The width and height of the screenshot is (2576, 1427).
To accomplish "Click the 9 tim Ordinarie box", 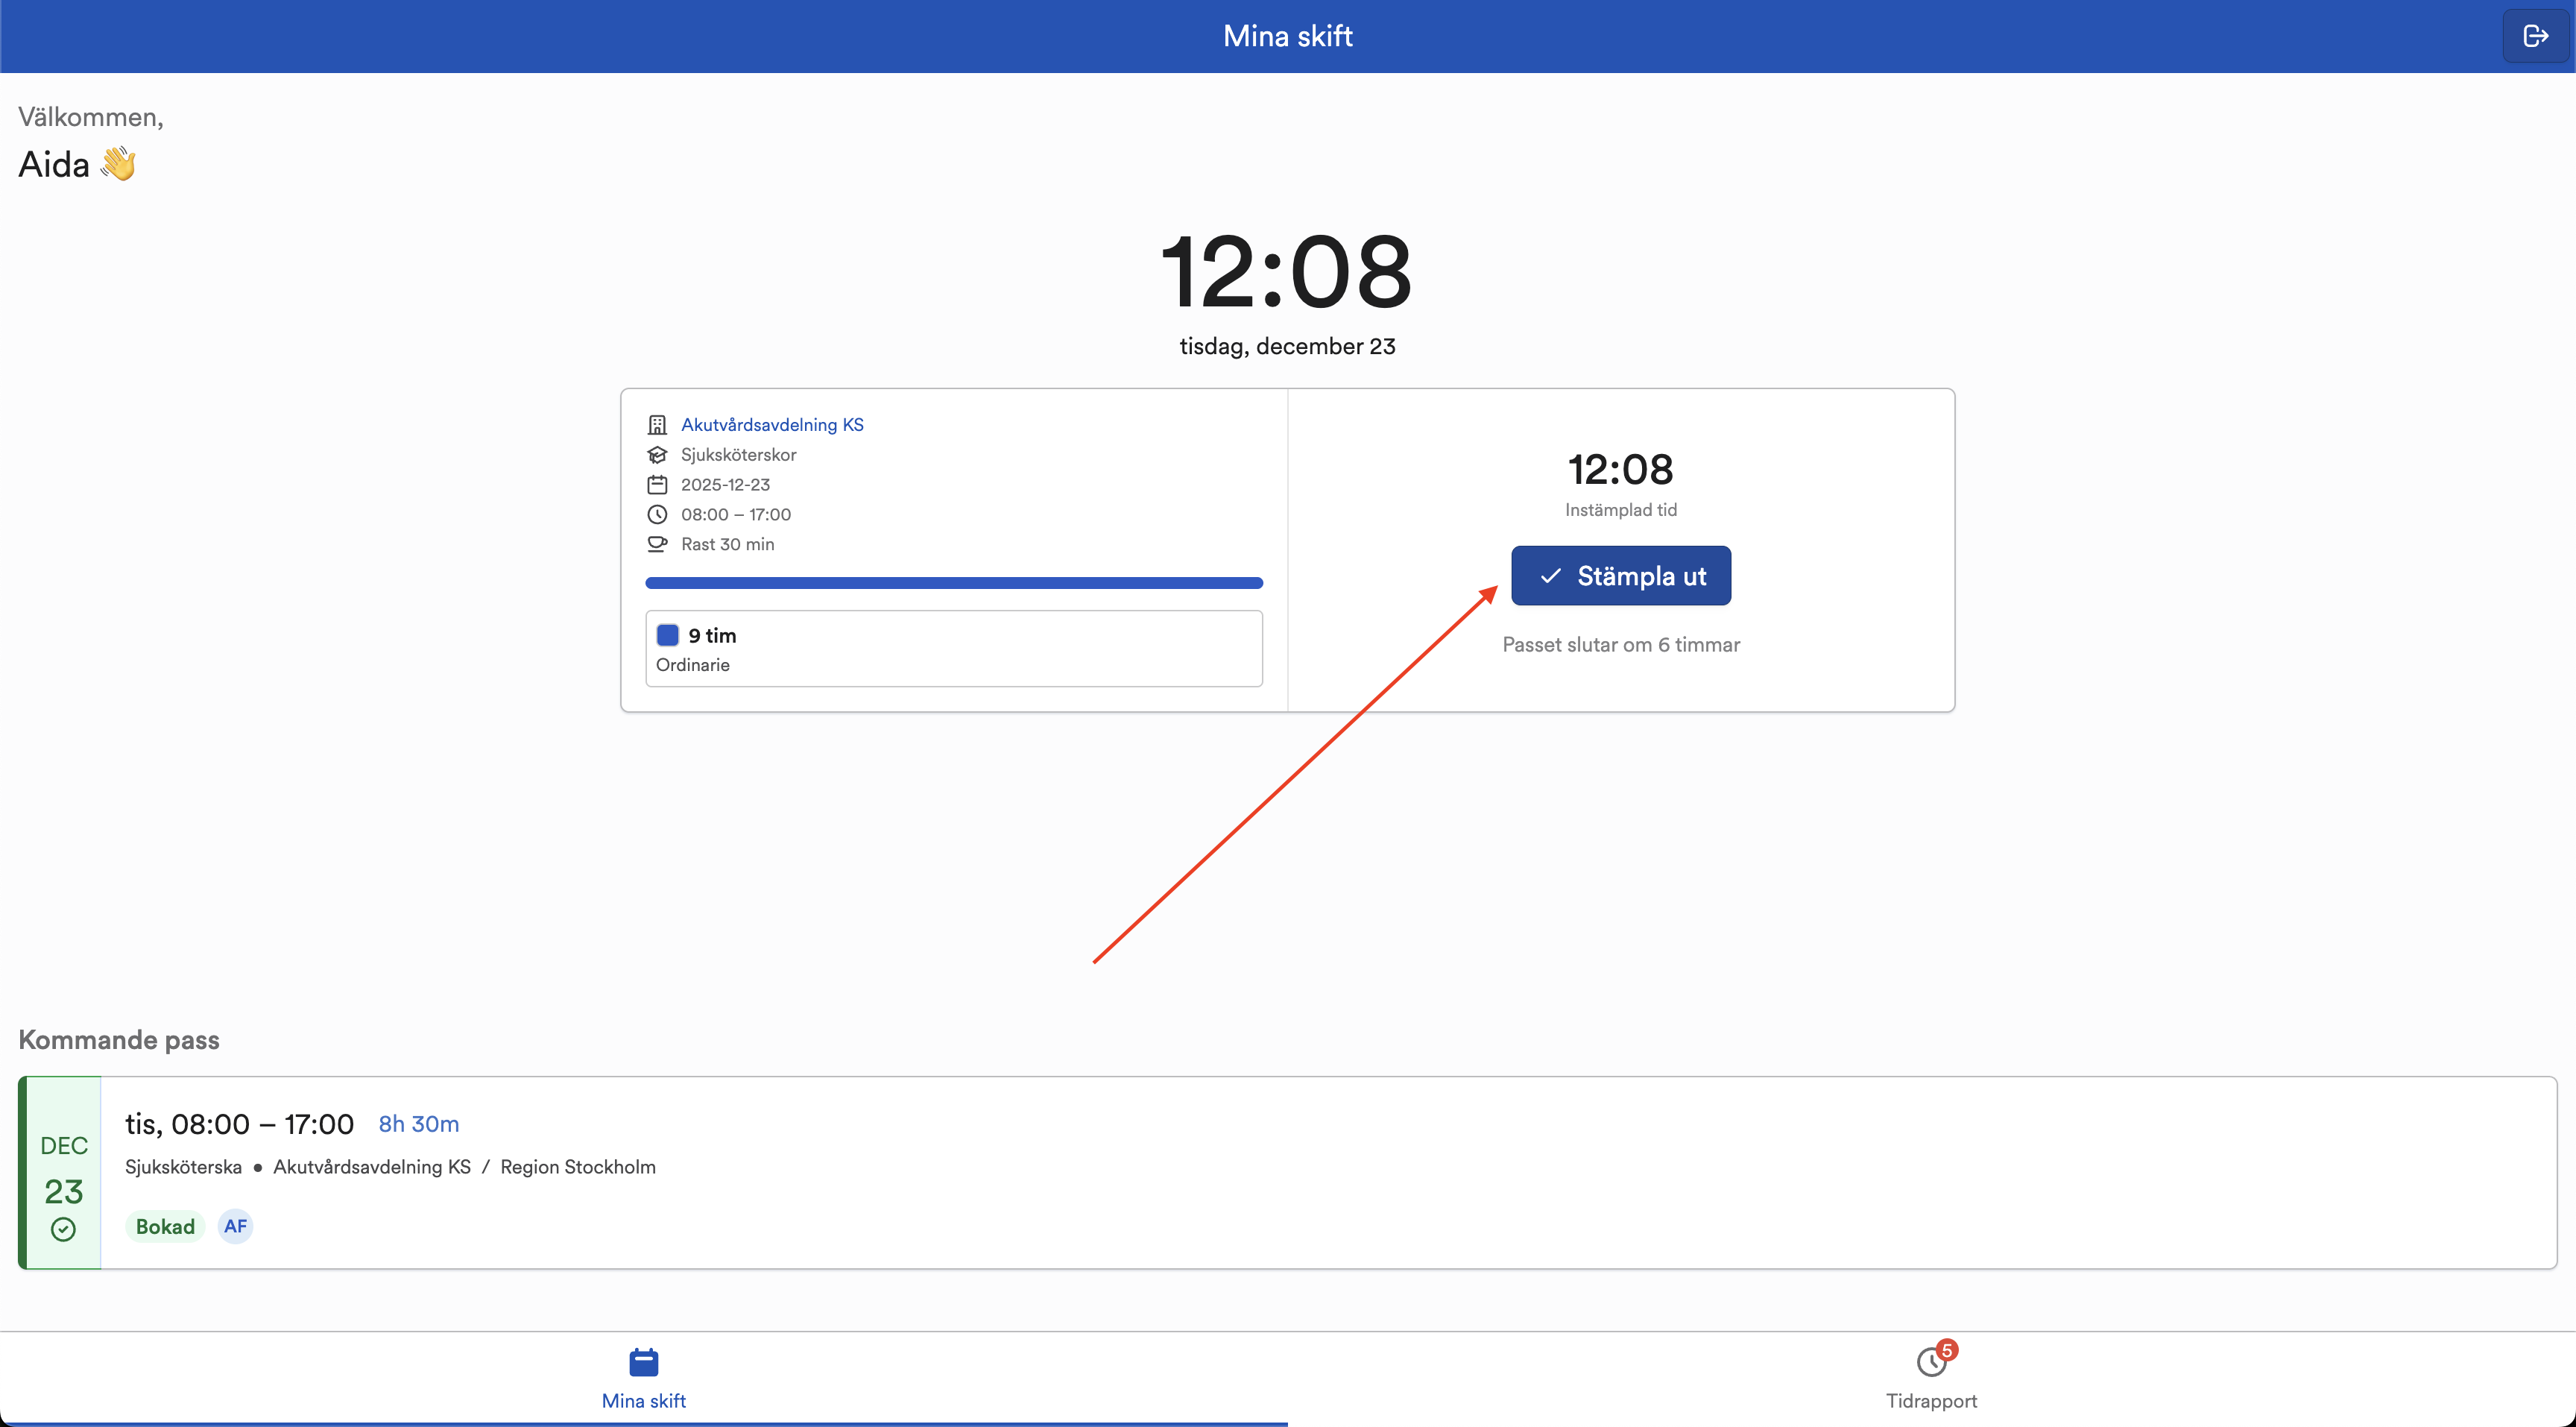I will tap(954, 649).
